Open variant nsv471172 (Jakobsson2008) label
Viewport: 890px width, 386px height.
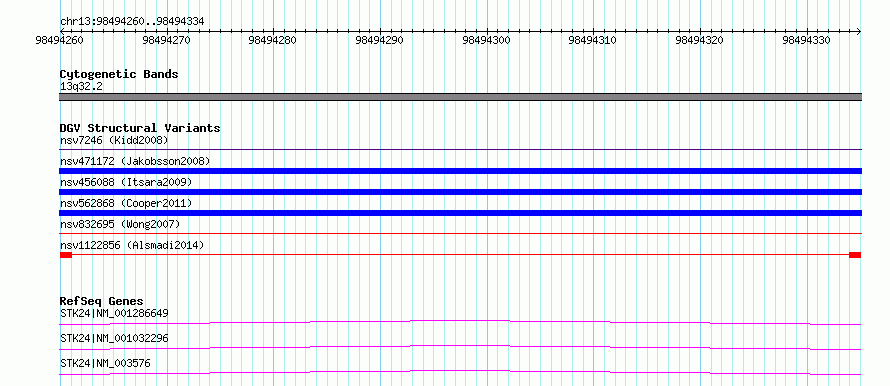pyautogui.click(x=135, y=161)
